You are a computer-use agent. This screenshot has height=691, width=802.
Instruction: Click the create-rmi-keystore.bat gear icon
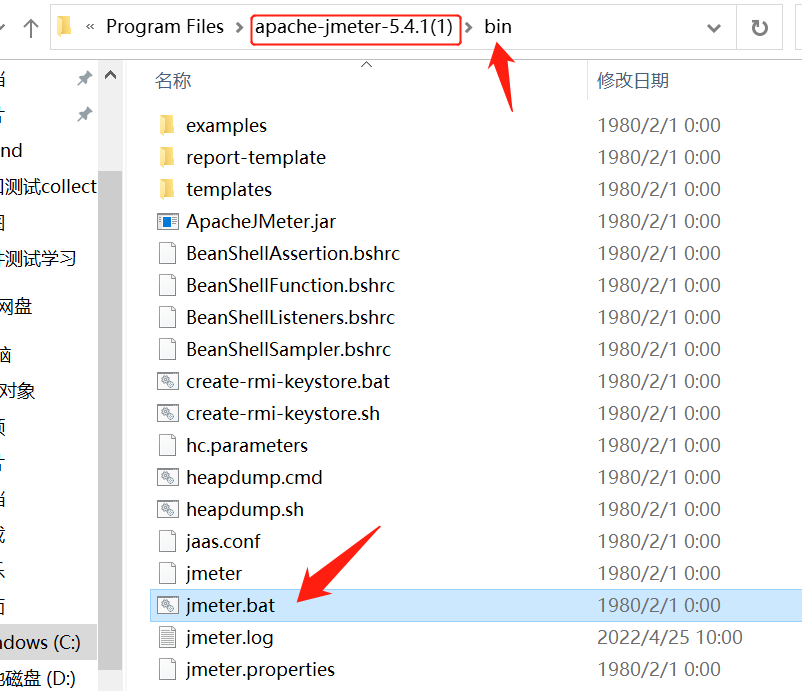click(x=168, y=382)
